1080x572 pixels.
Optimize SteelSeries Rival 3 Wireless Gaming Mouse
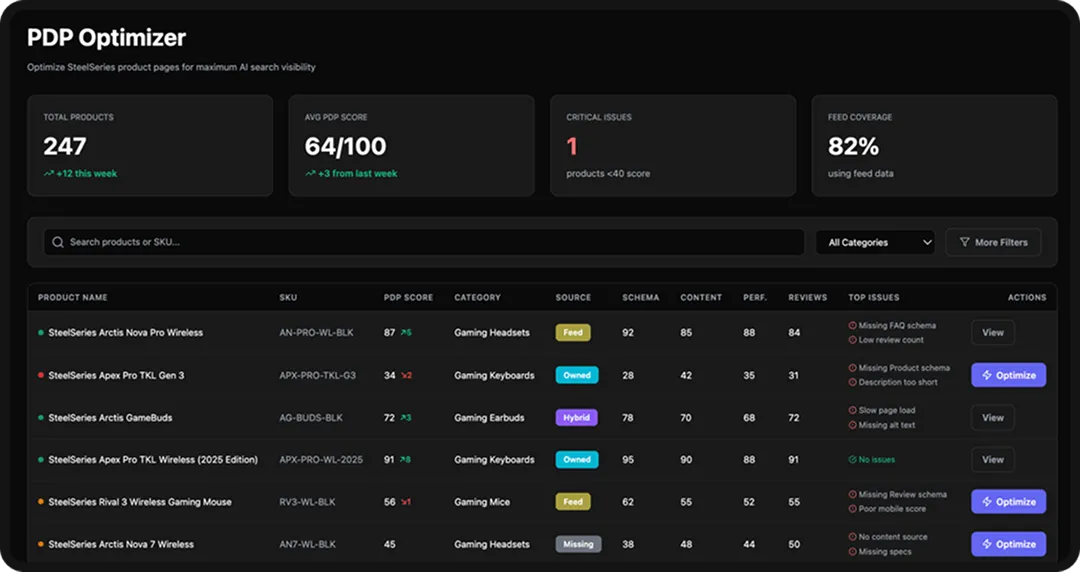(1008, 502)
